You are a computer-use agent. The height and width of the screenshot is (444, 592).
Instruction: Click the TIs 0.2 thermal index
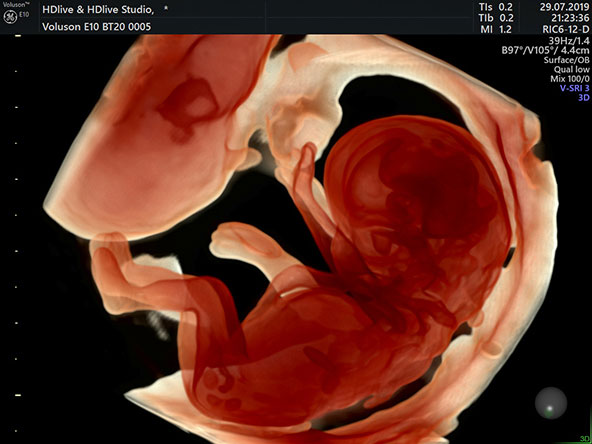tap(496, 7)
